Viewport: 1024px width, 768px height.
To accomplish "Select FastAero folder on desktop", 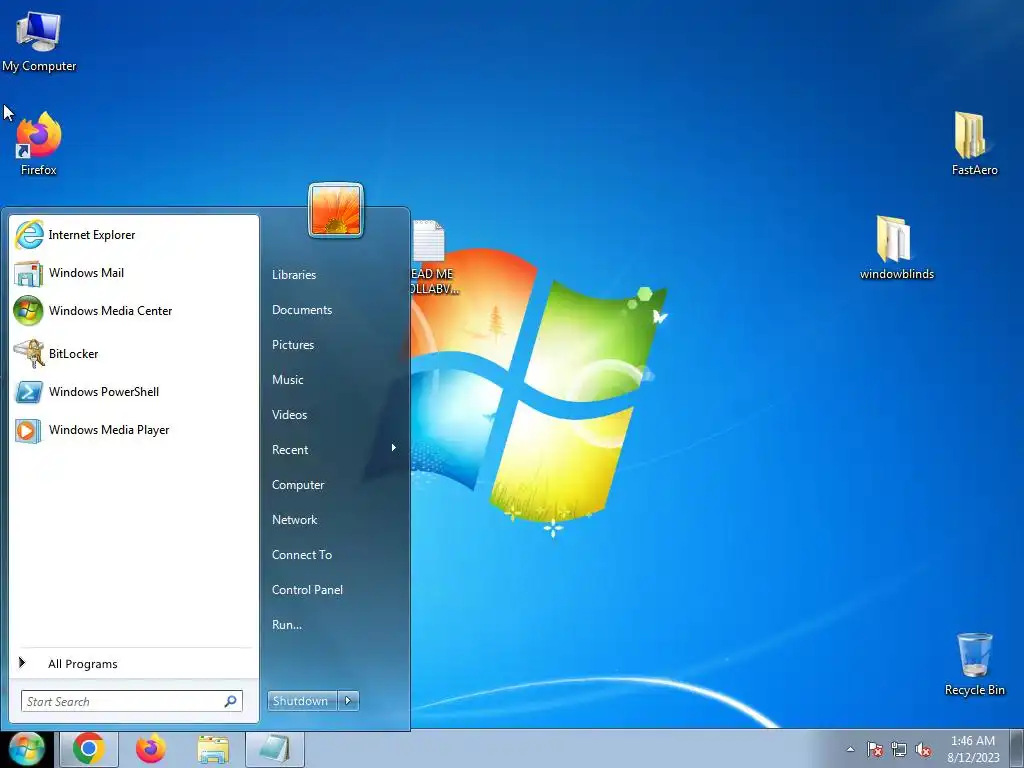I will [x=974, y=144].
